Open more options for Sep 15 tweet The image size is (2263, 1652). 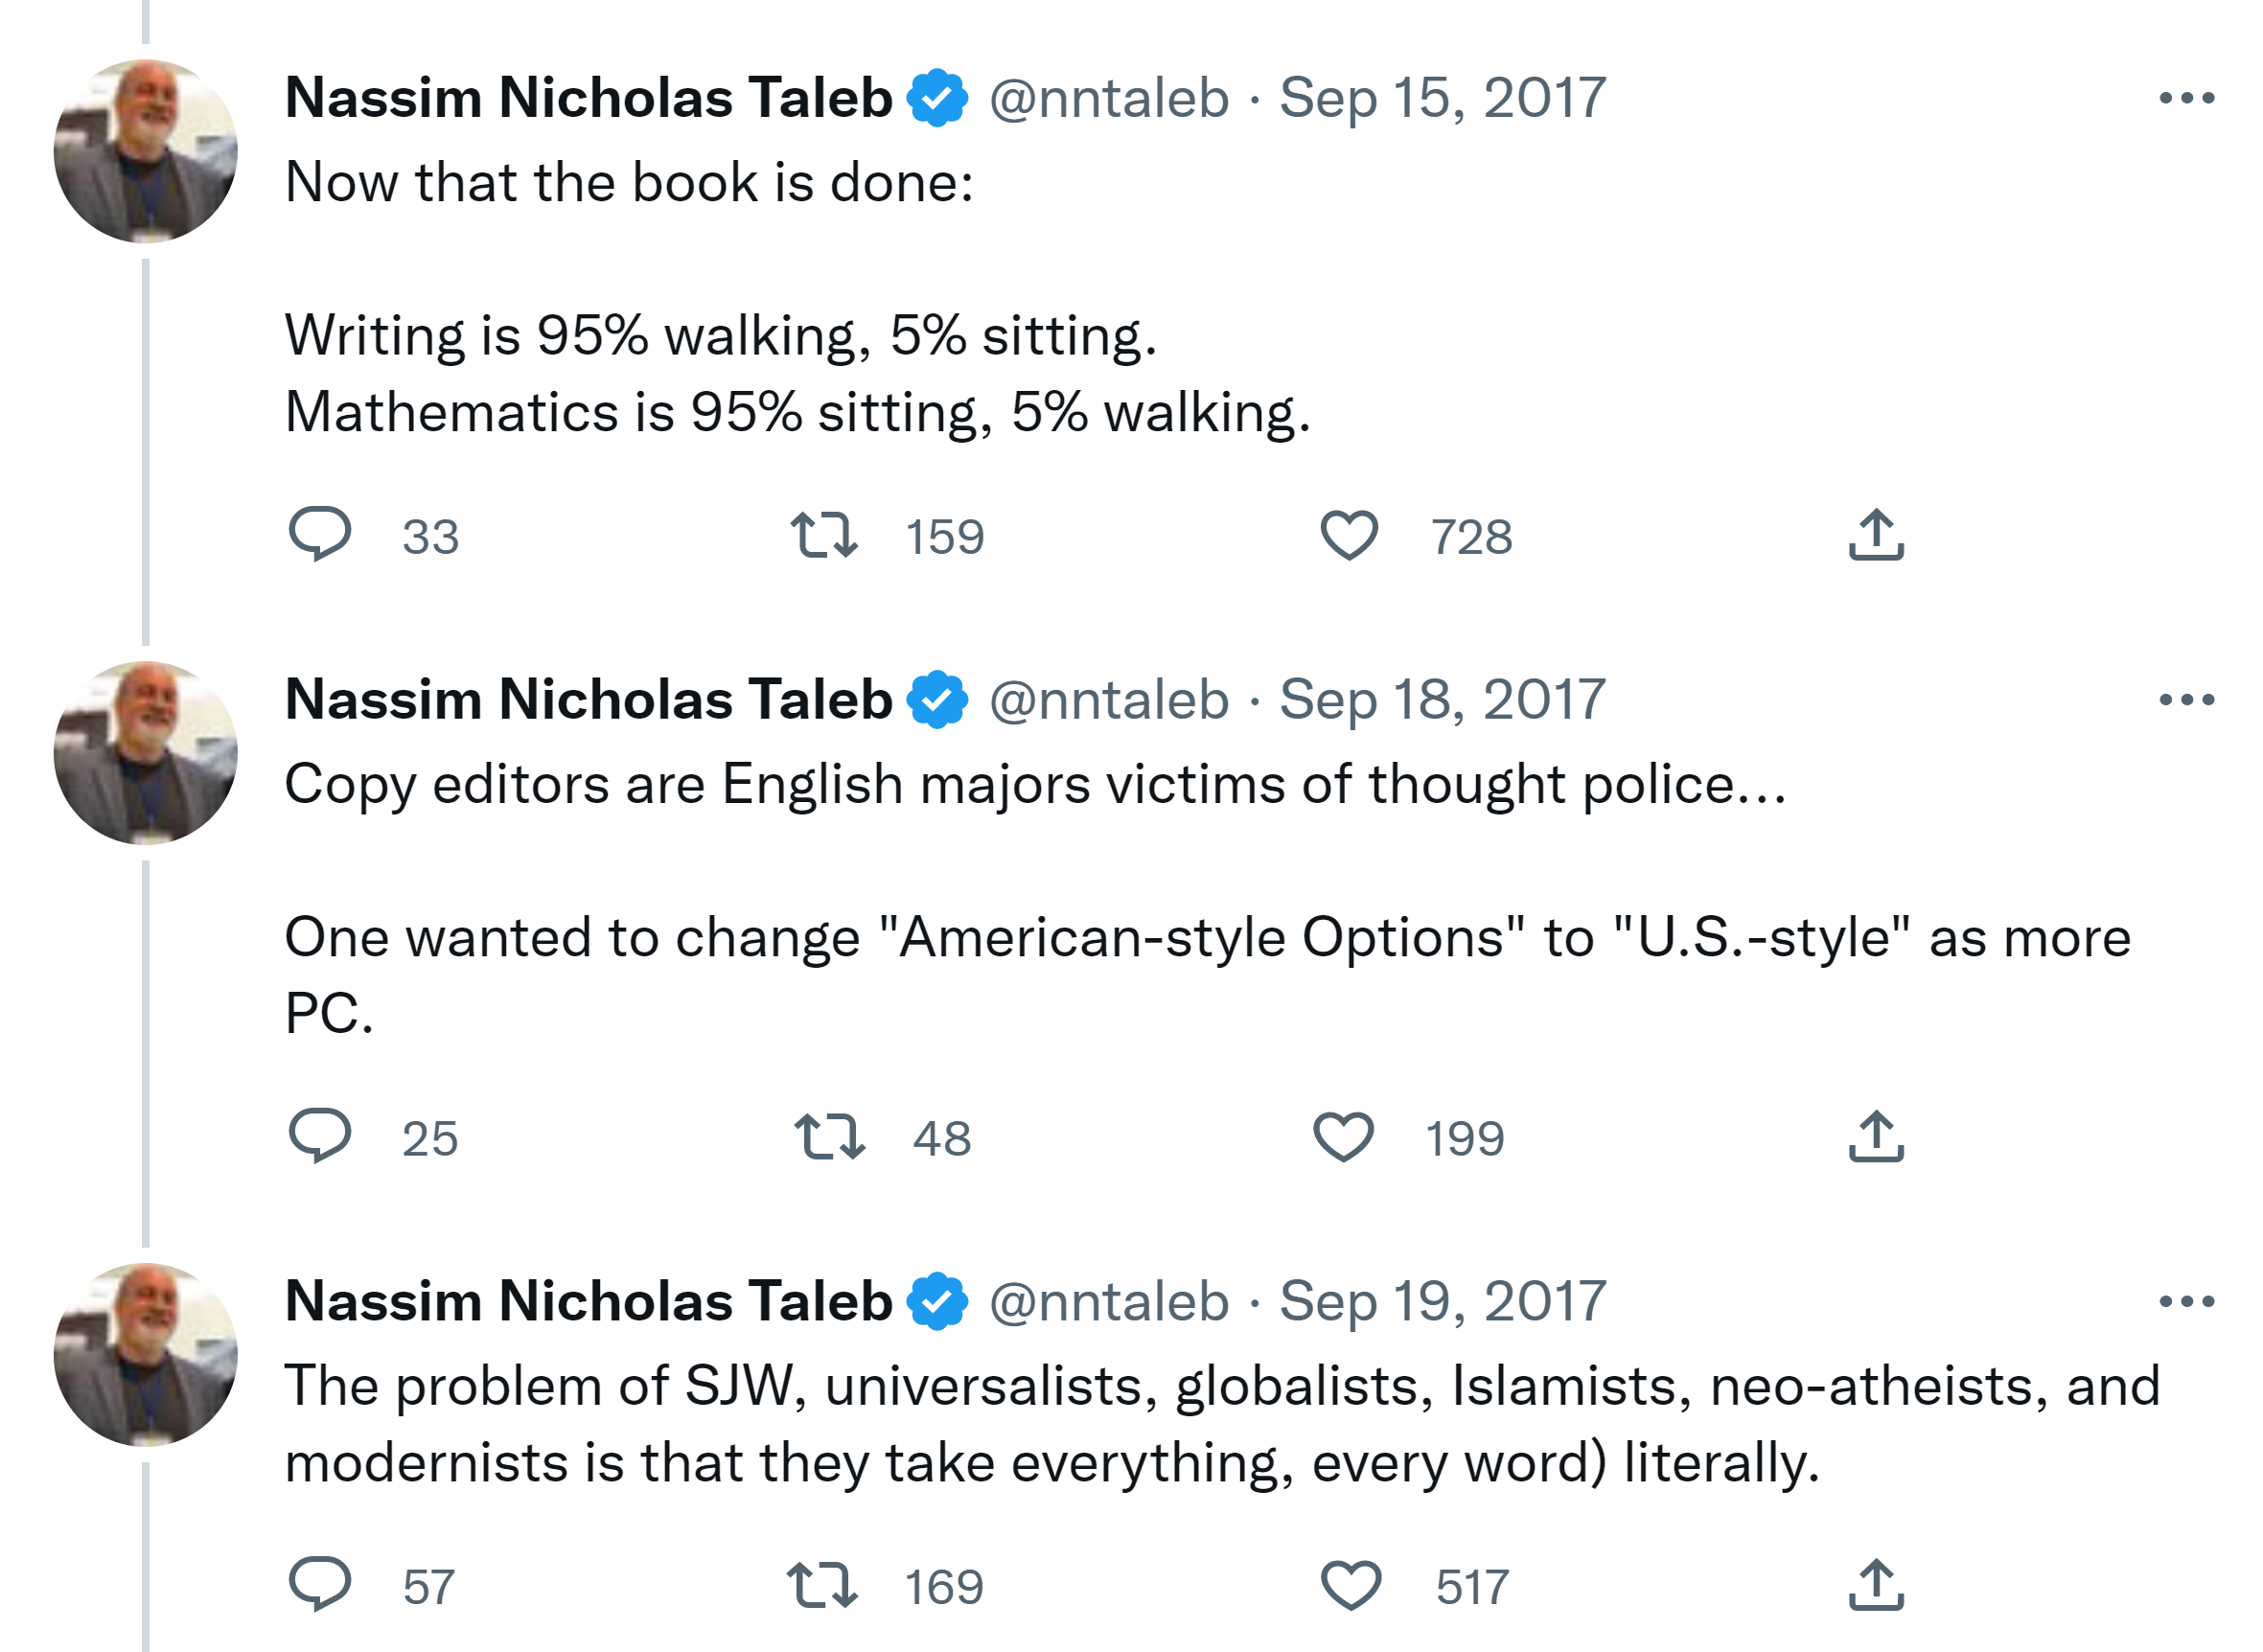click(2186, 98)
